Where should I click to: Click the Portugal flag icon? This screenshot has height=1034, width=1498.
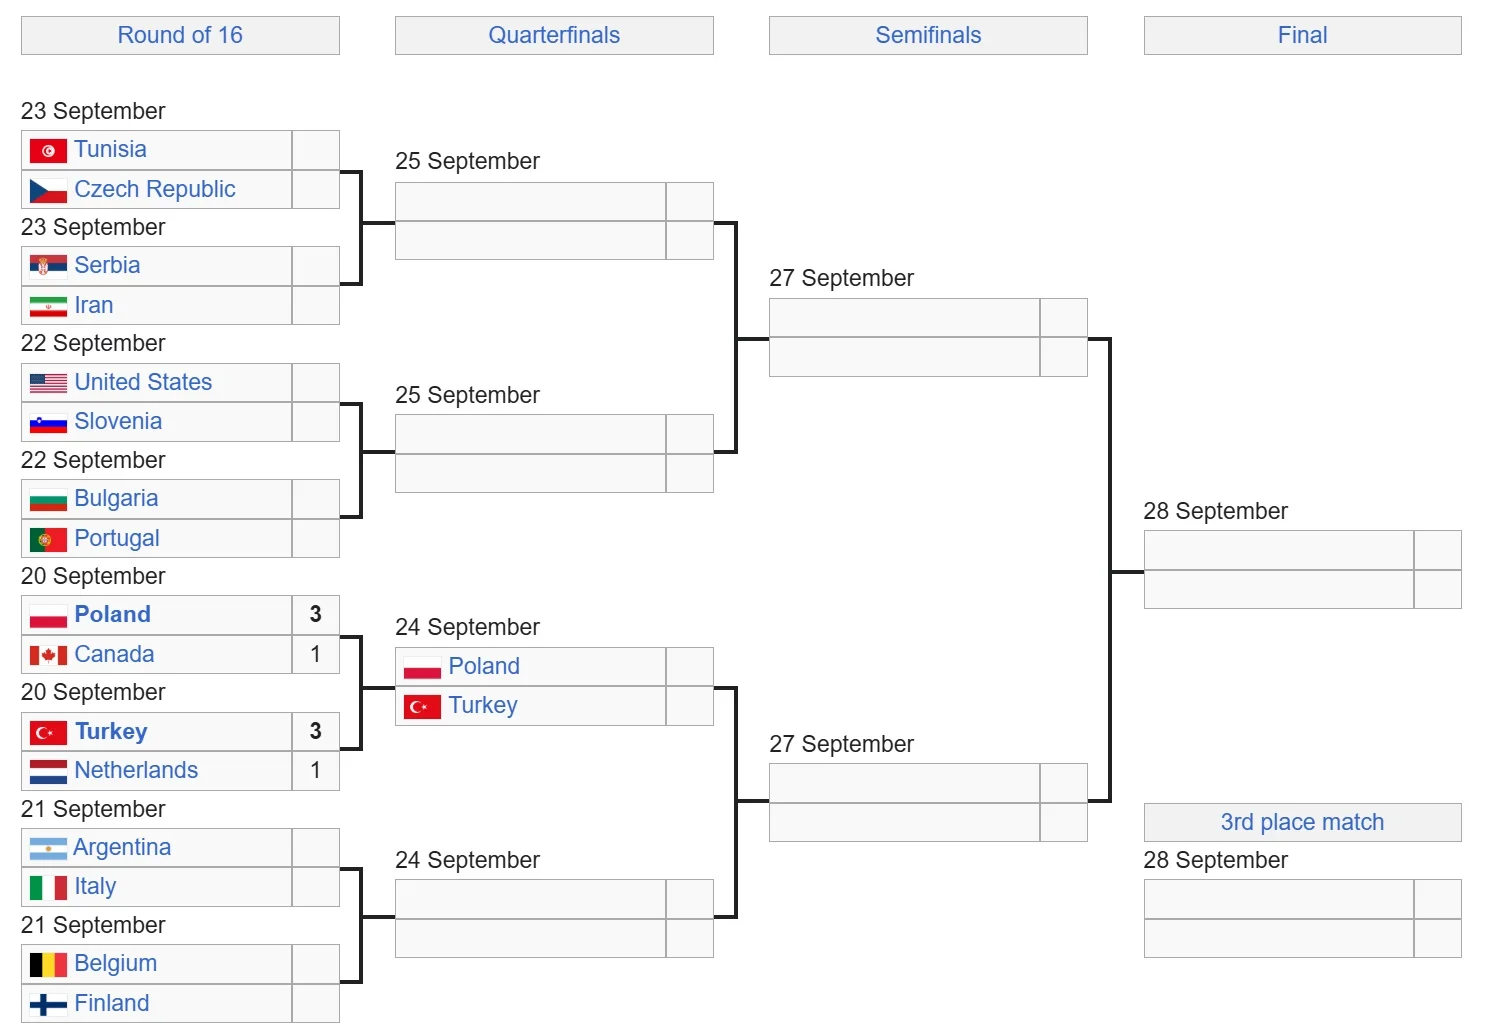tap(48, 539)
